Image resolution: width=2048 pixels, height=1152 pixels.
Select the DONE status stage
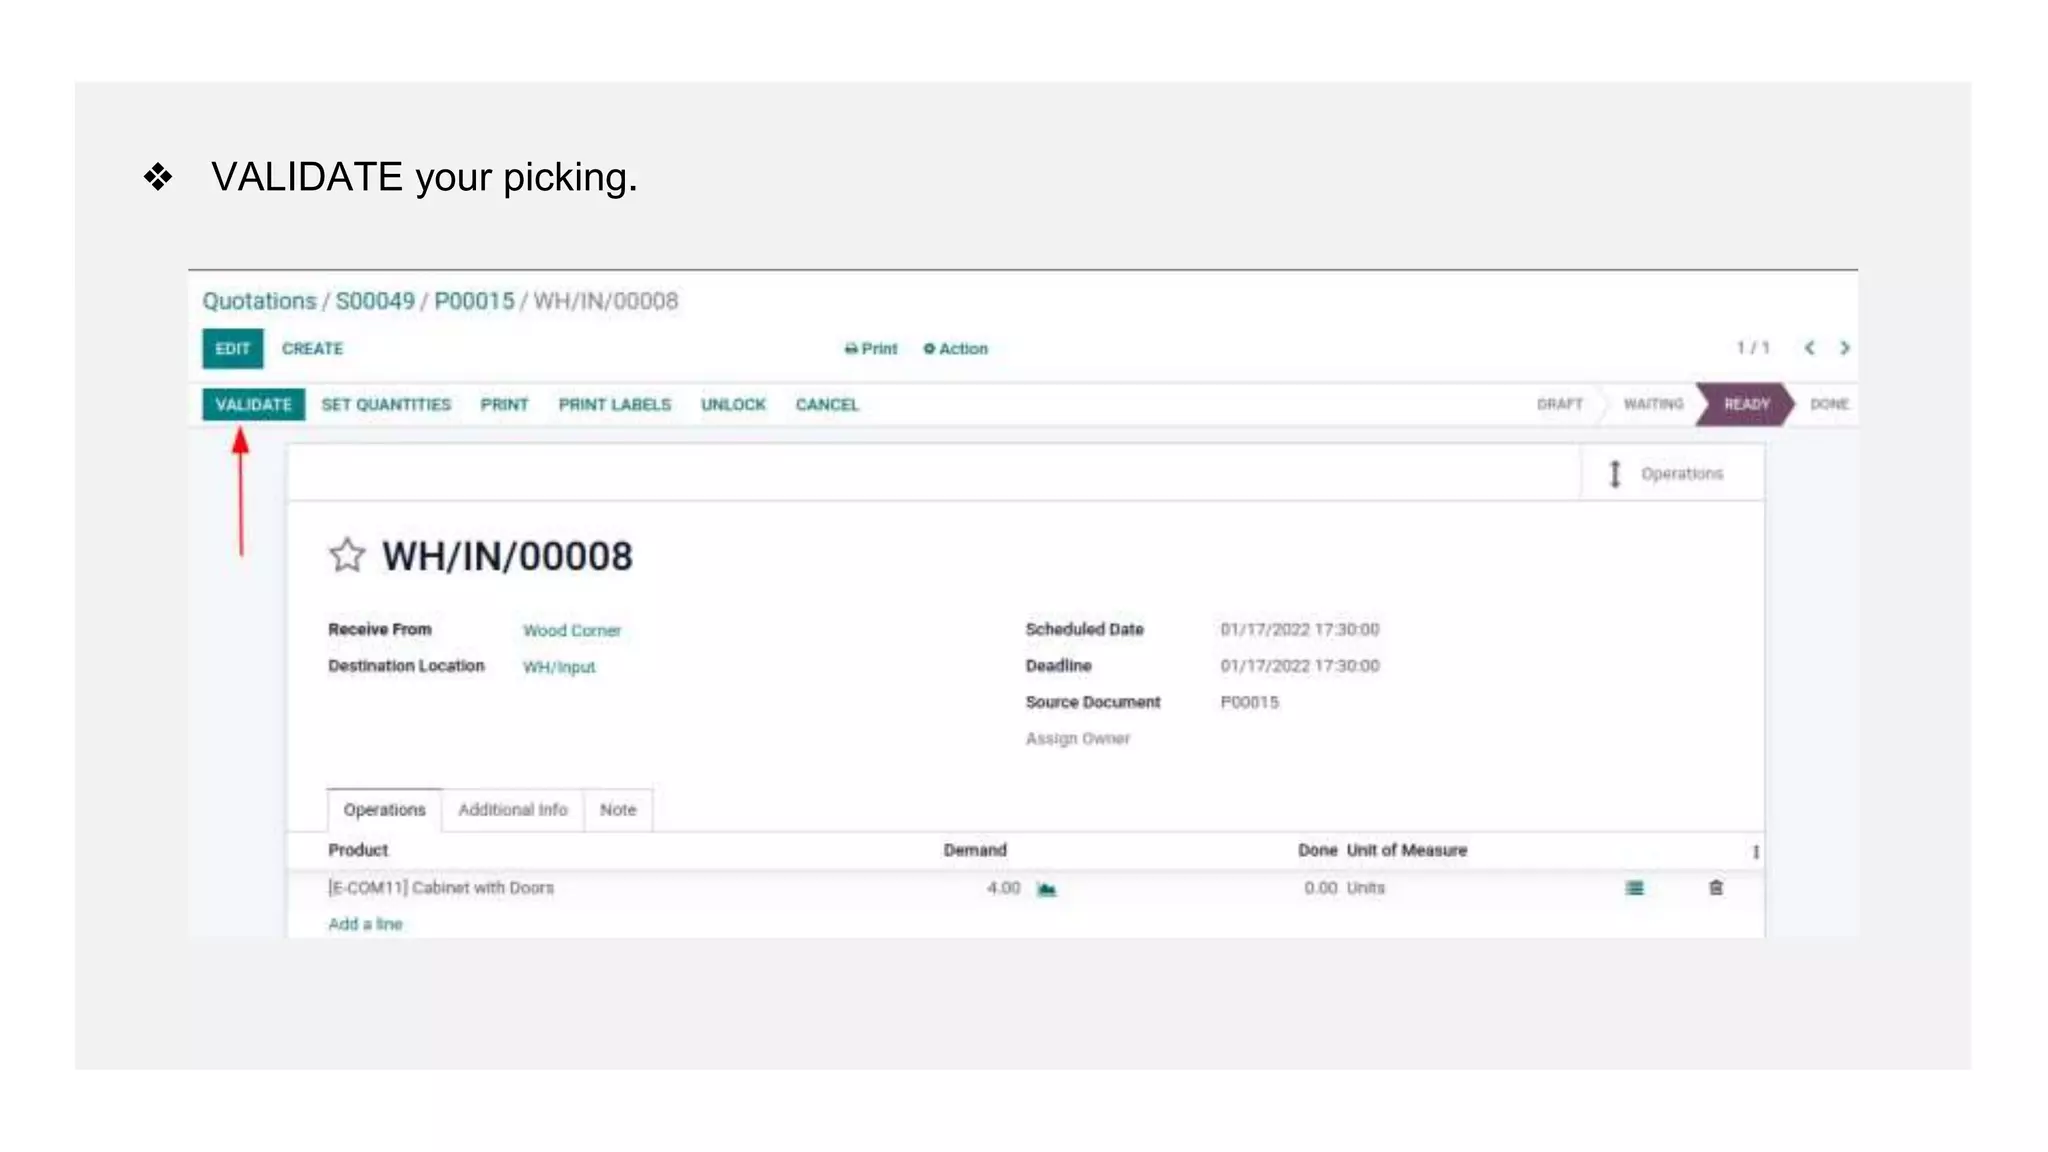click(1828, 405)
